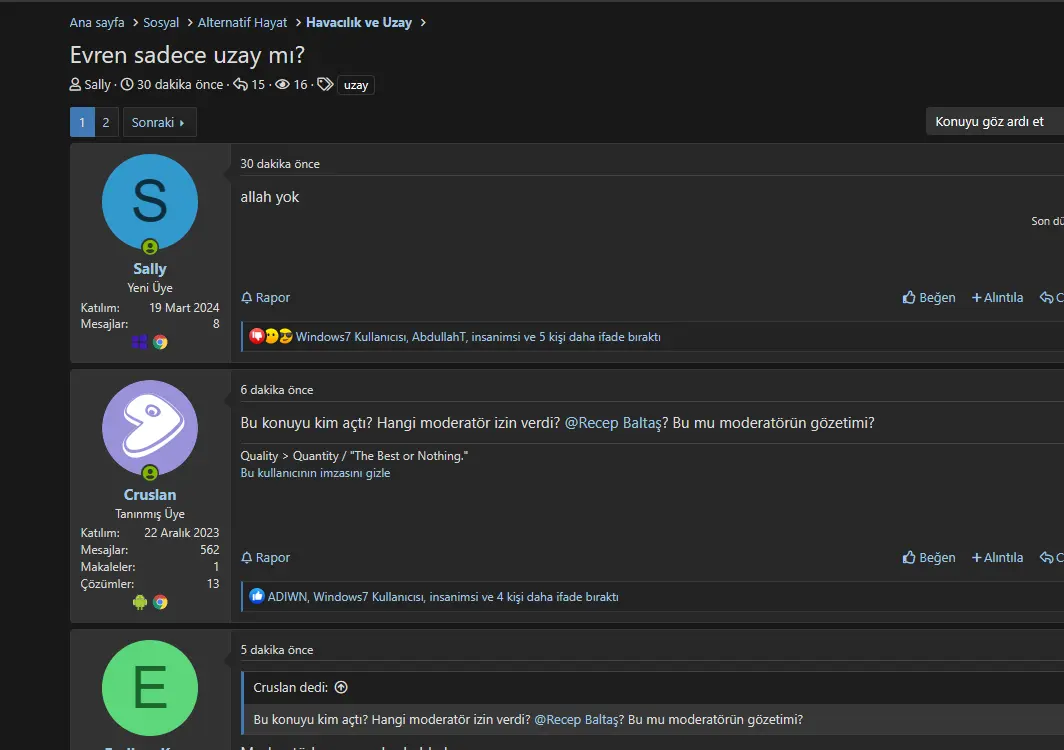Click the Android icon under Cruslan's profile
The image size is (1064, 750).
140,602
